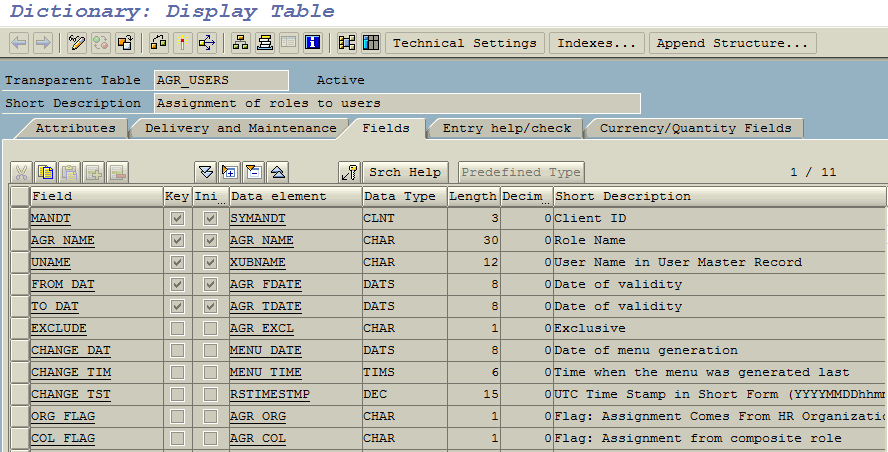The height and width of the screenshot is (452, 888).
Task: Click the Technical Settings button
Action: pos(464,43)
